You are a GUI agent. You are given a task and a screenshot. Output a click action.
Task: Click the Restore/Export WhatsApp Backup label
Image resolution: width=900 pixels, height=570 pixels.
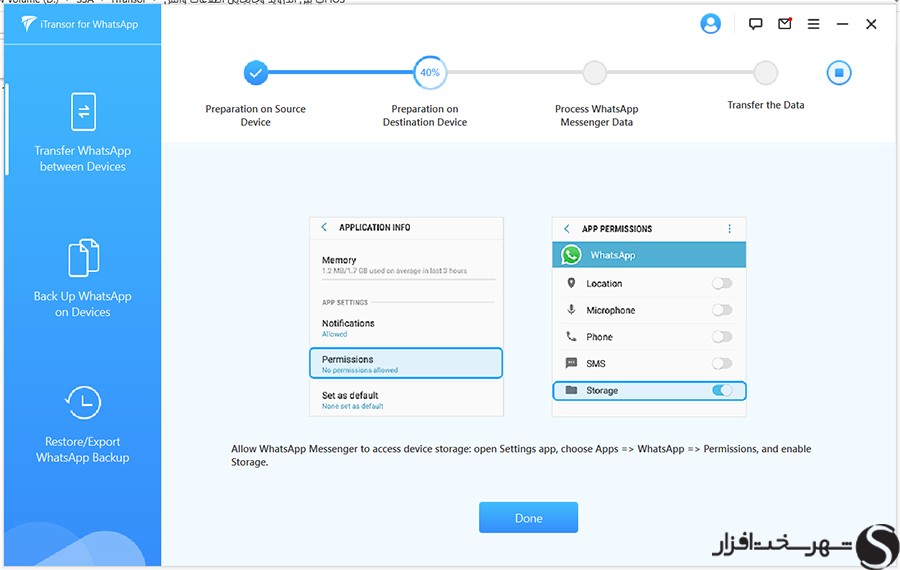pyautogui.click(x=83, y=449)
